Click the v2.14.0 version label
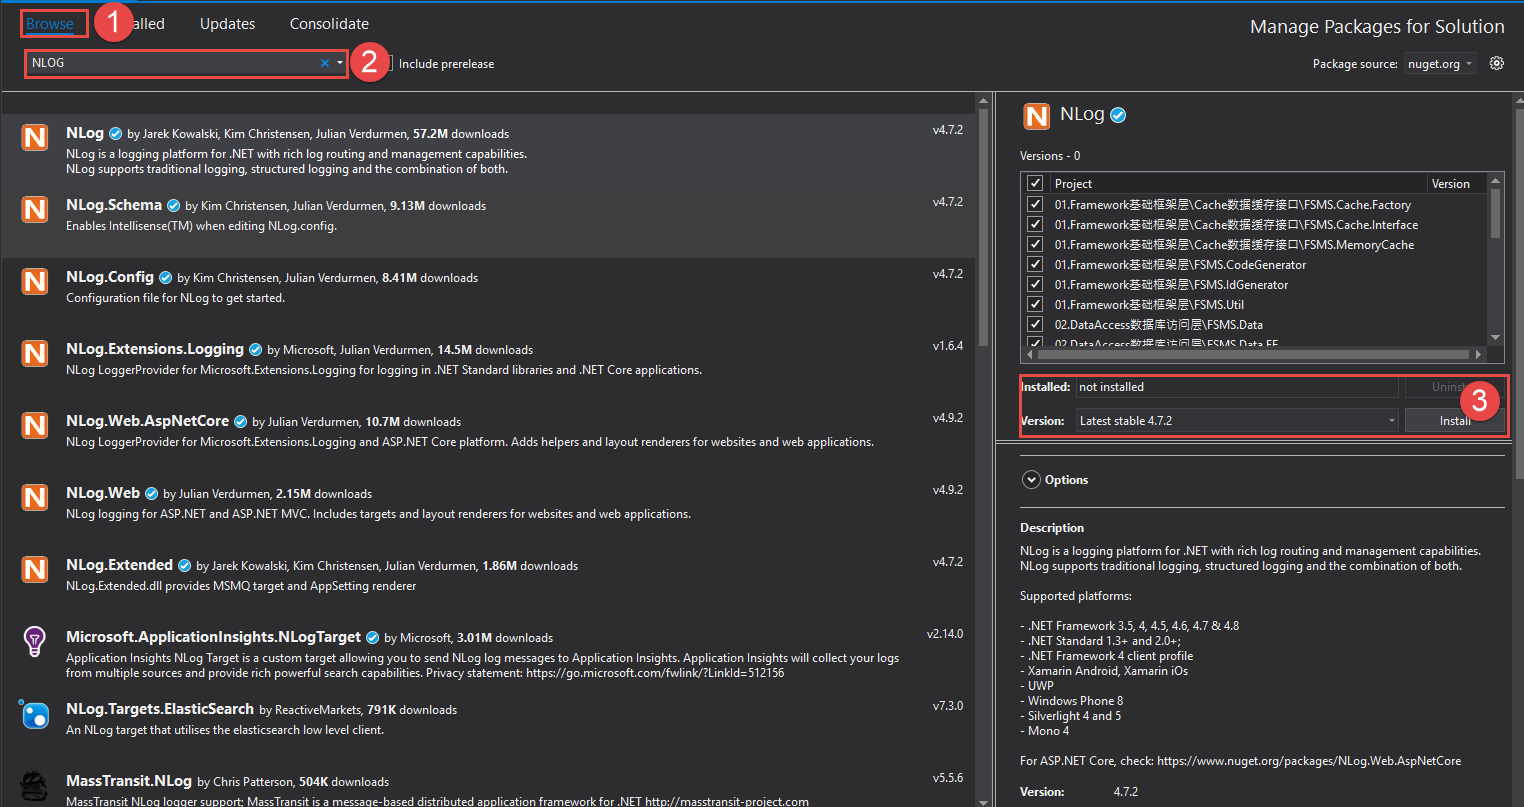1524x807 pixels. pos(945,634)
